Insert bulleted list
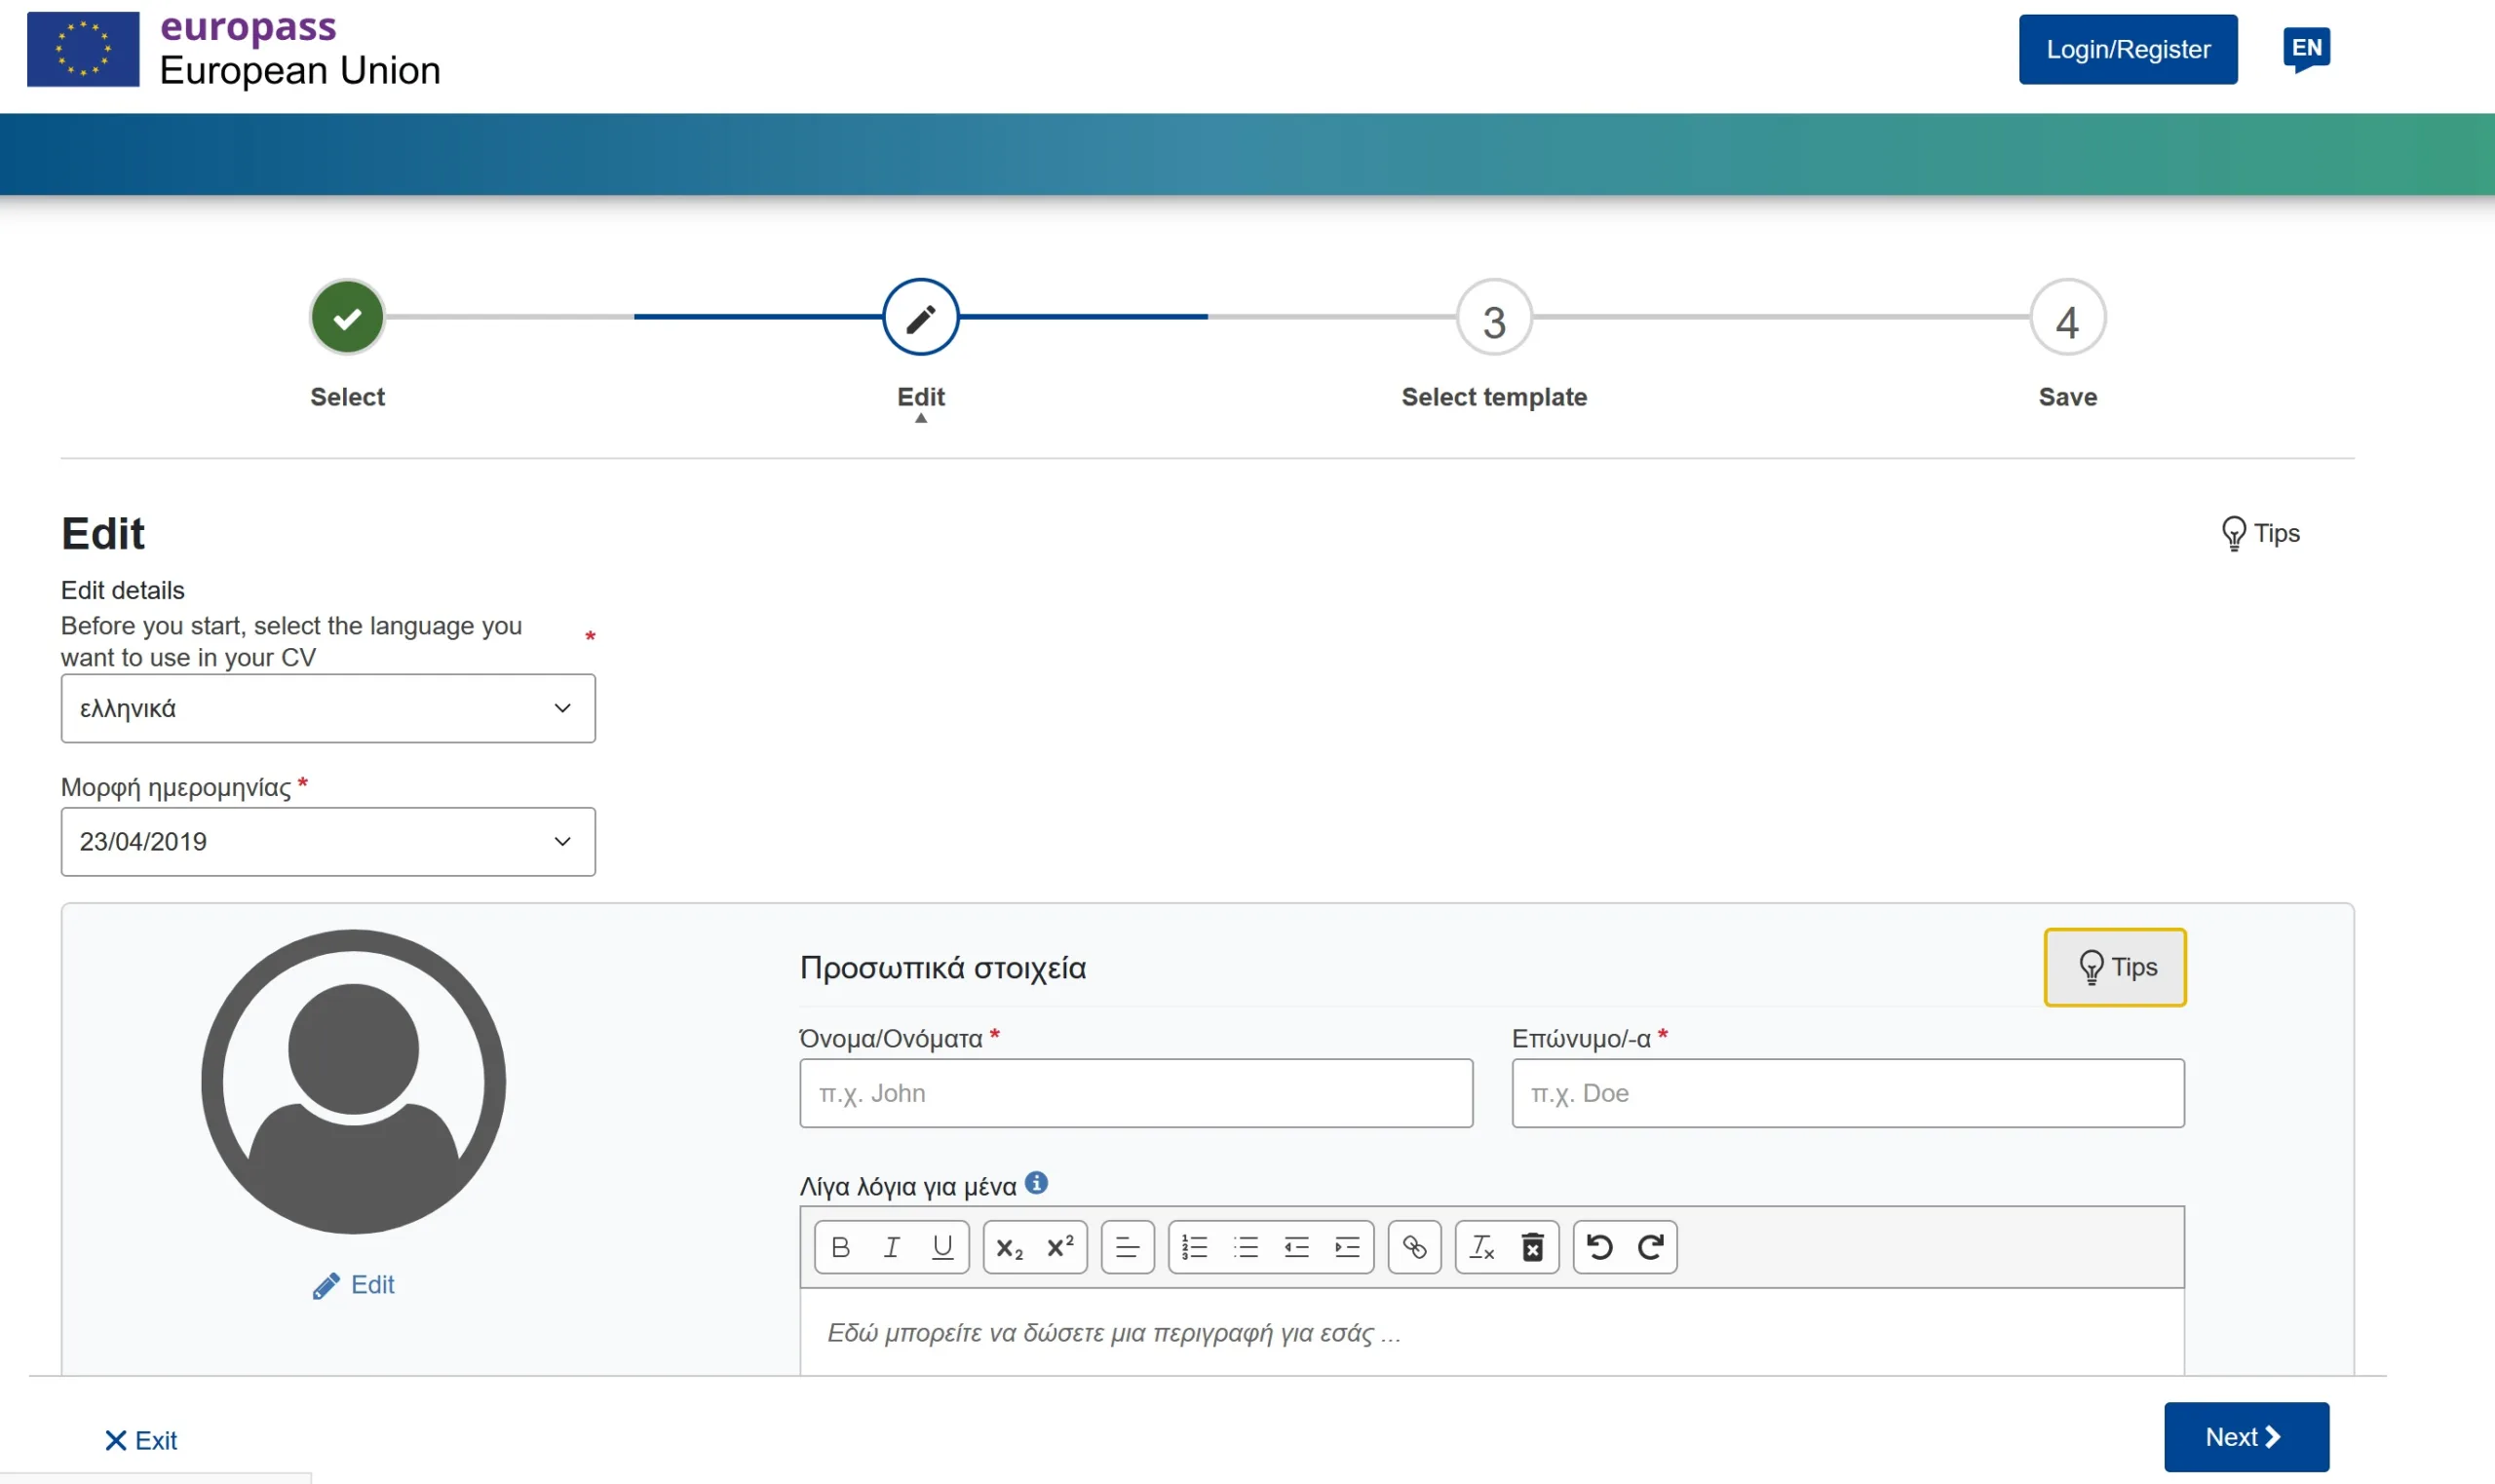Image resolution: width=2495 pixels, height=1484 pixels. coord(1246,1247)
